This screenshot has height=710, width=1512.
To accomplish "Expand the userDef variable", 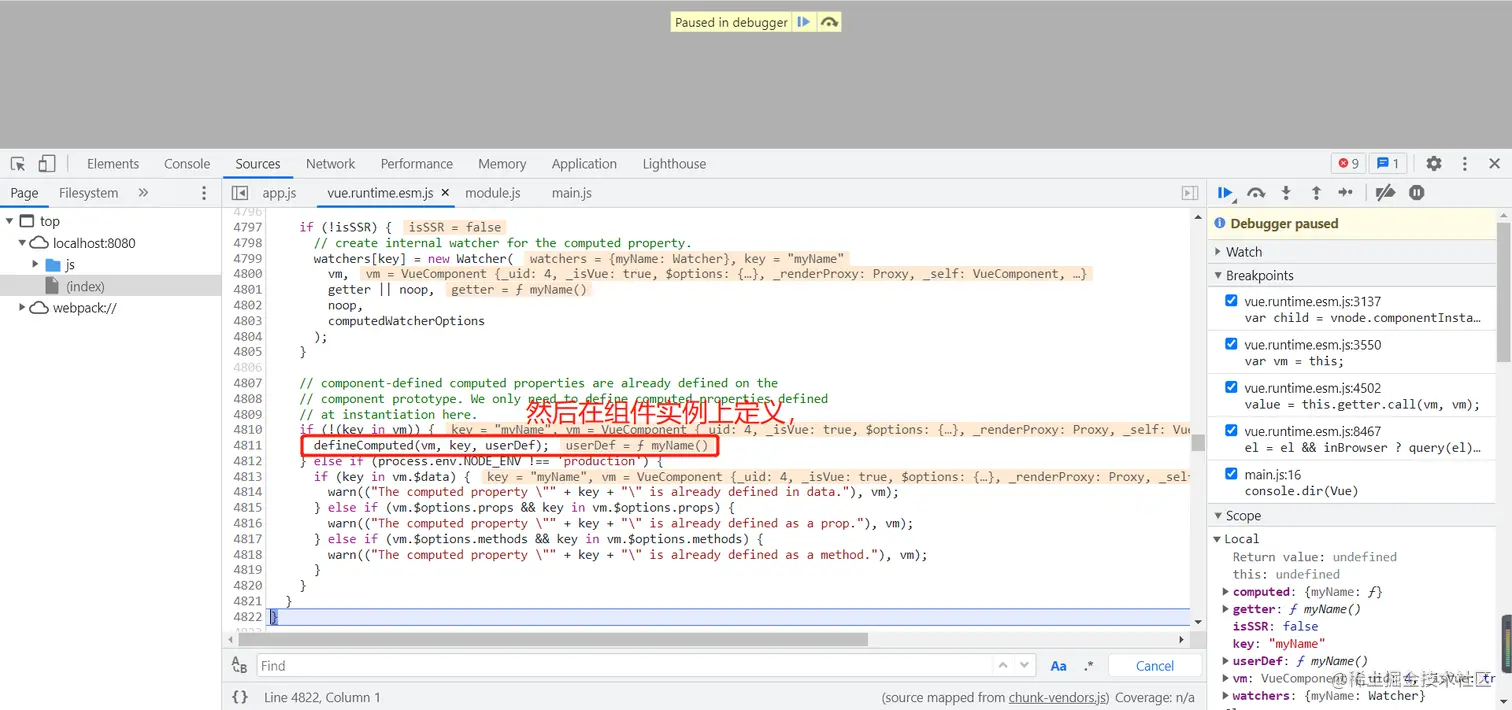I will (1226, 661).
